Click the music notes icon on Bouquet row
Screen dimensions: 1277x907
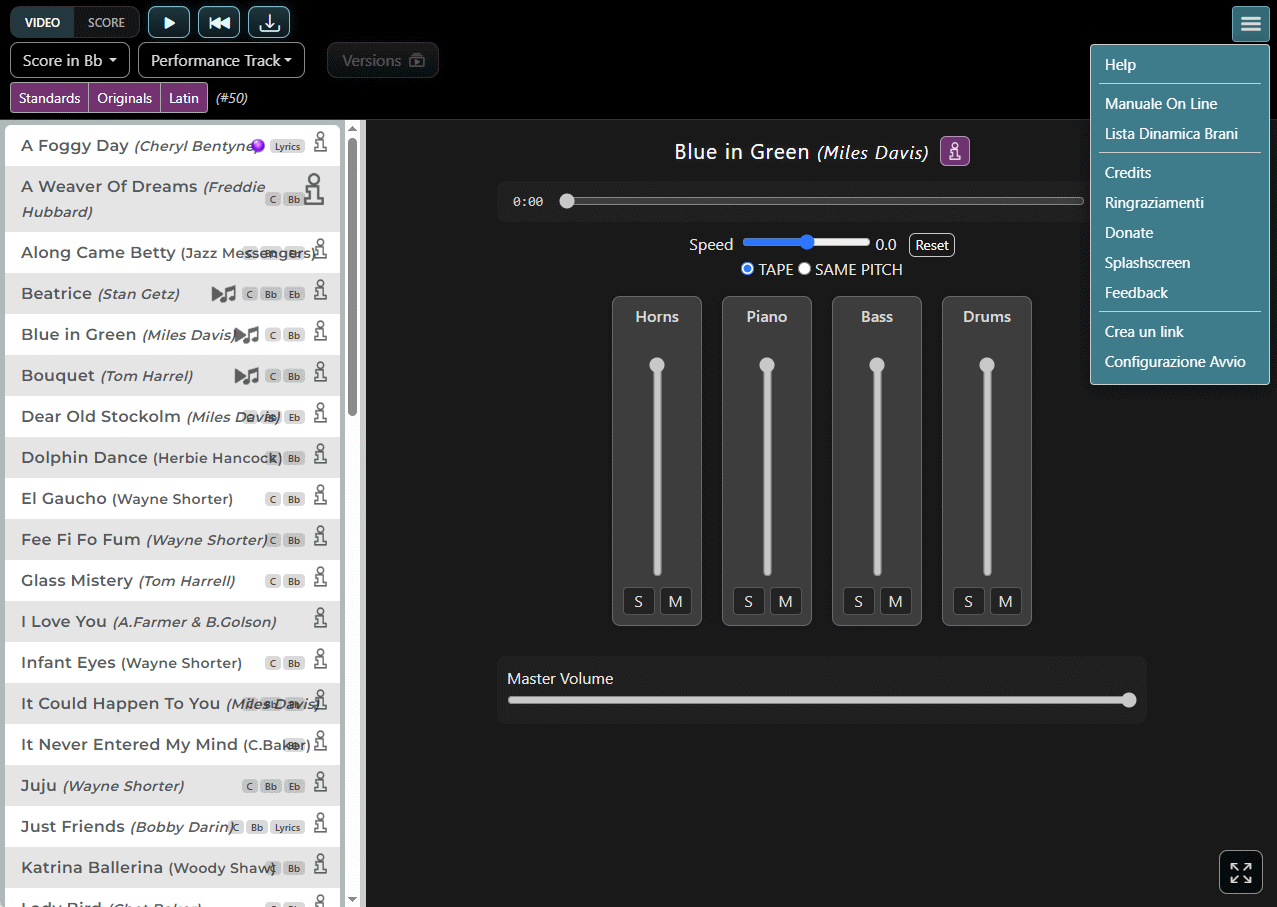tap(246, 376)
